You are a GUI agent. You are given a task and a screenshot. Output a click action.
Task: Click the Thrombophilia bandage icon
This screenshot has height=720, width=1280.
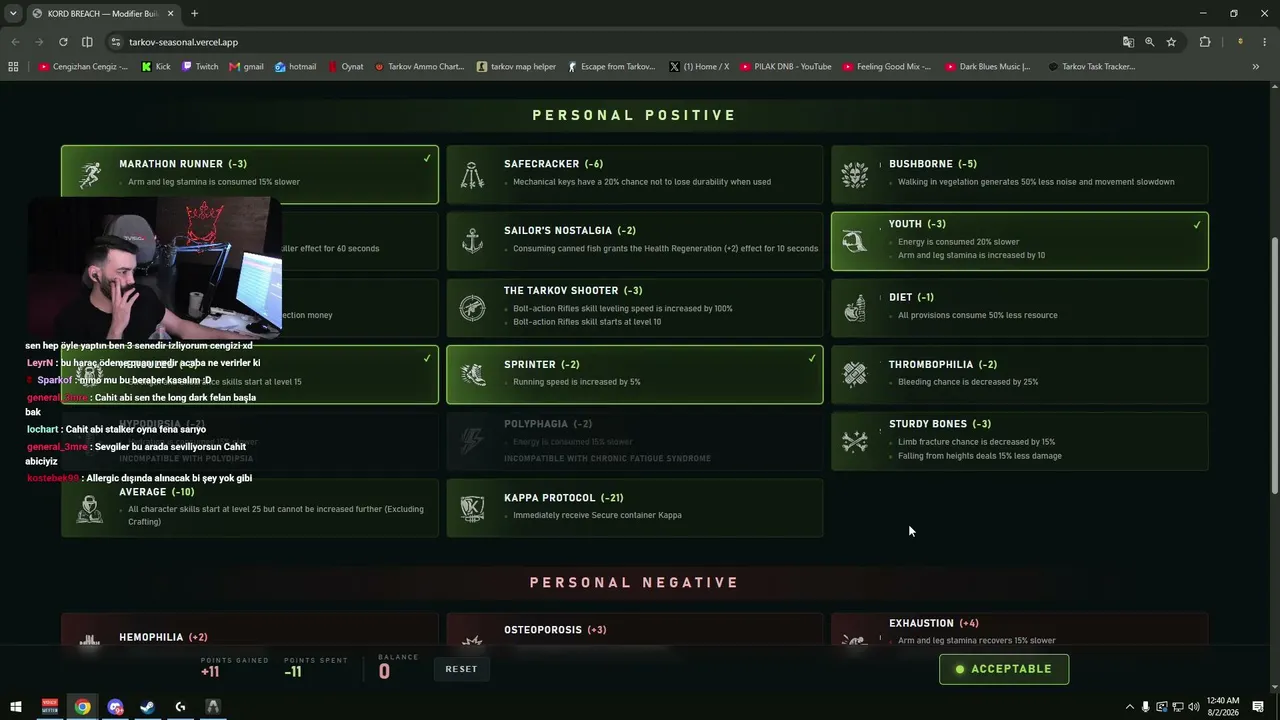tap(855, 374)
